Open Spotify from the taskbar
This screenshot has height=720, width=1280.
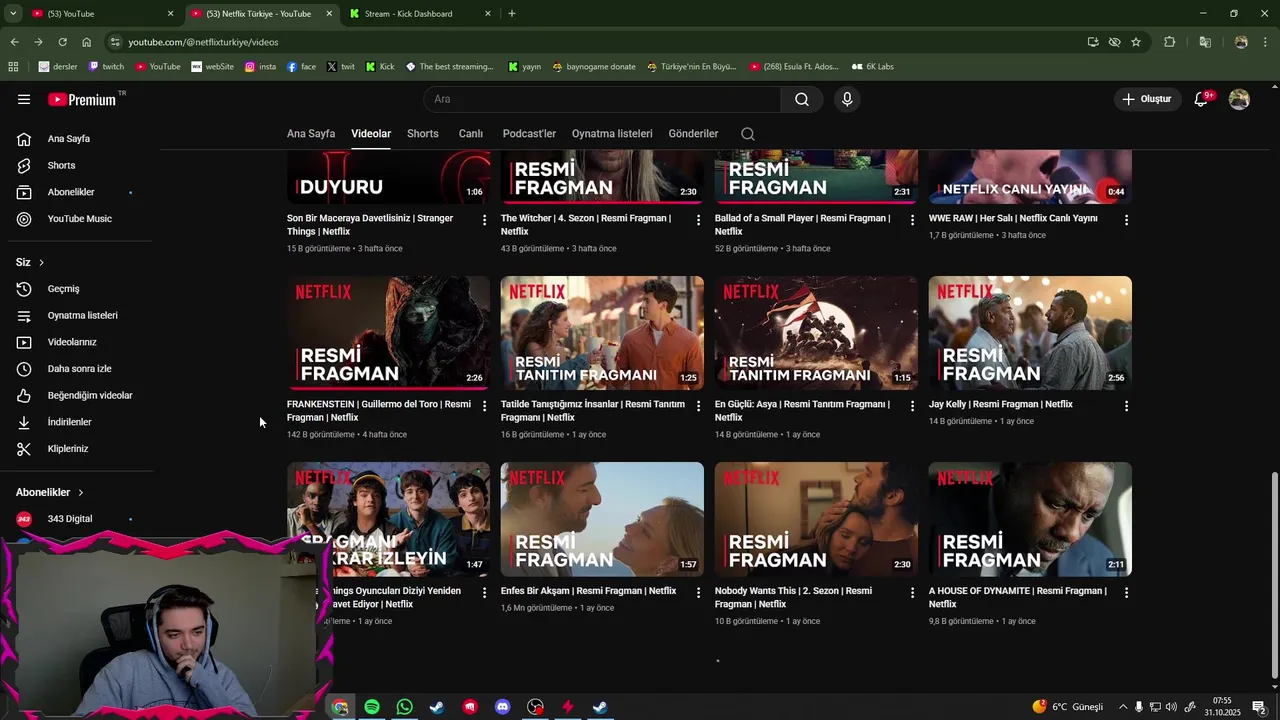pyautogui.click(x=372, y=707)
